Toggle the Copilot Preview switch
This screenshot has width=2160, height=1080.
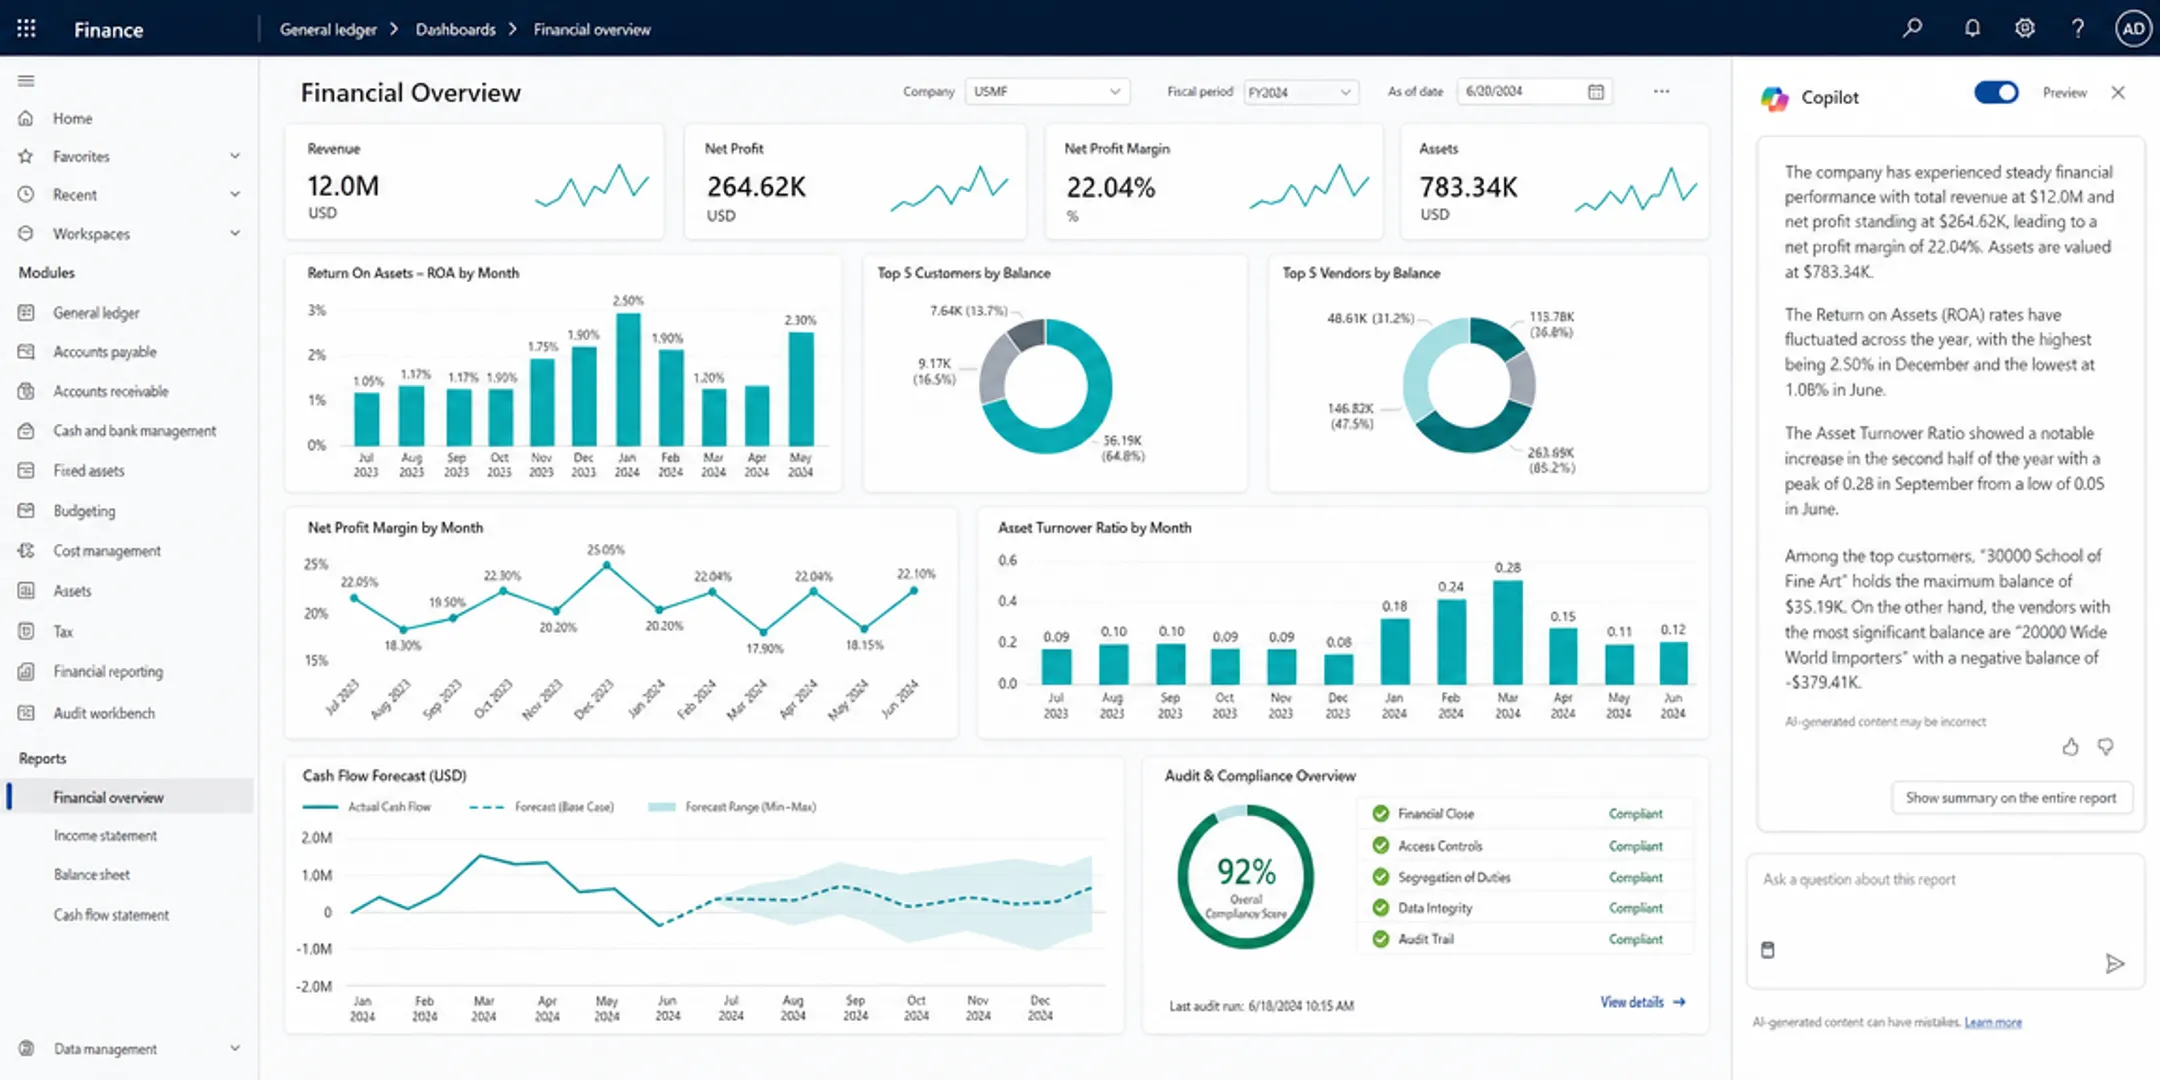1996,92
